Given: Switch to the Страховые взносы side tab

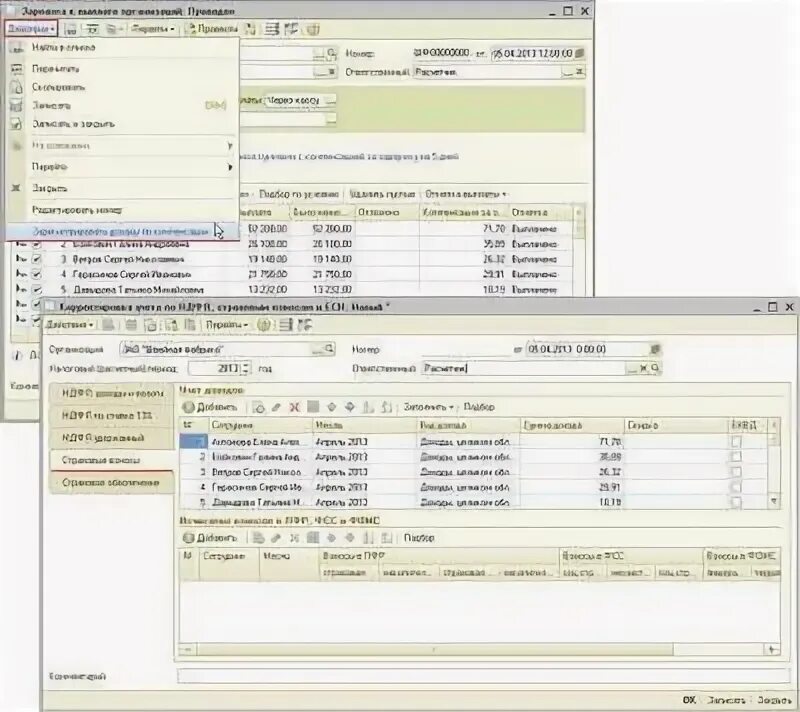Looking at the screenshot, I should (x=112, y=460).
